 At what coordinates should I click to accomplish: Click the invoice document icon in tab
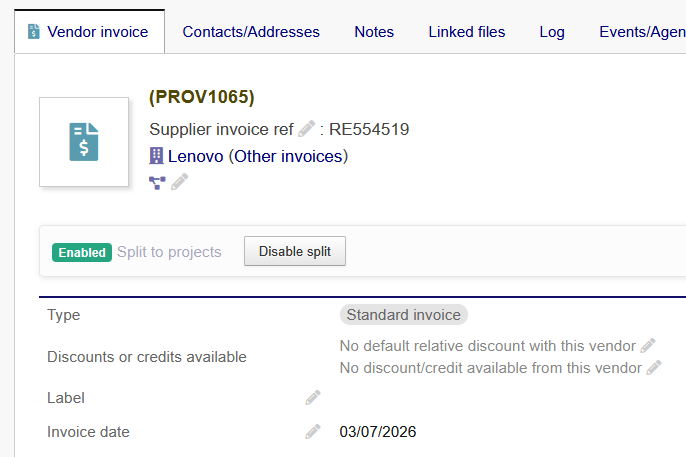click(34, 32)
